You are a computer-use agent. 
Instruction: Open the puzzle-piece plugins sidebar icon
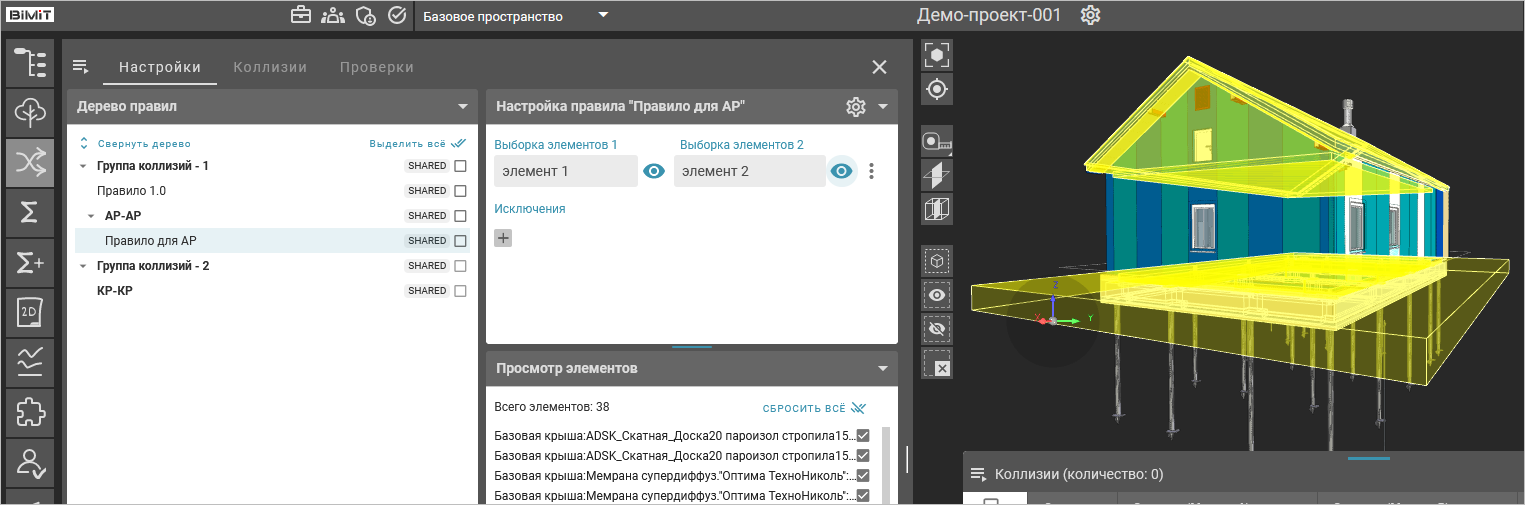(30, 413)
